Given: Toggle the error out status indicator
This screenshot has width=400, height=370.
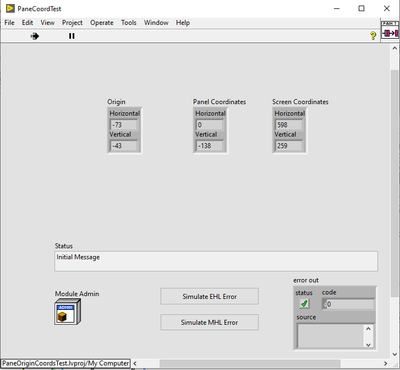Looking at the screenshot, I should click(304, 304).
